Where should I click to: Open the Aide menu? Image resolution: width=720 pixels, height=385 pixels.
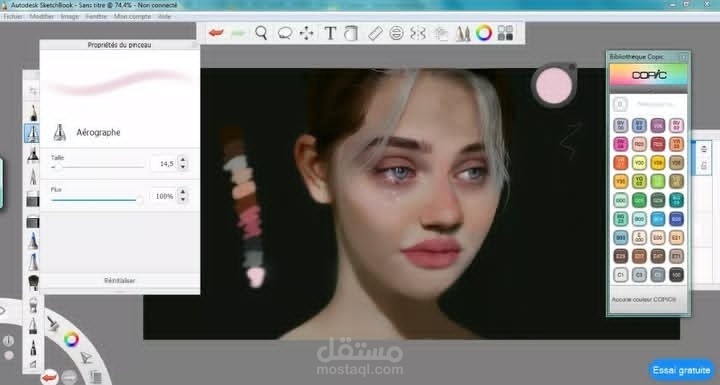[164, 17]
